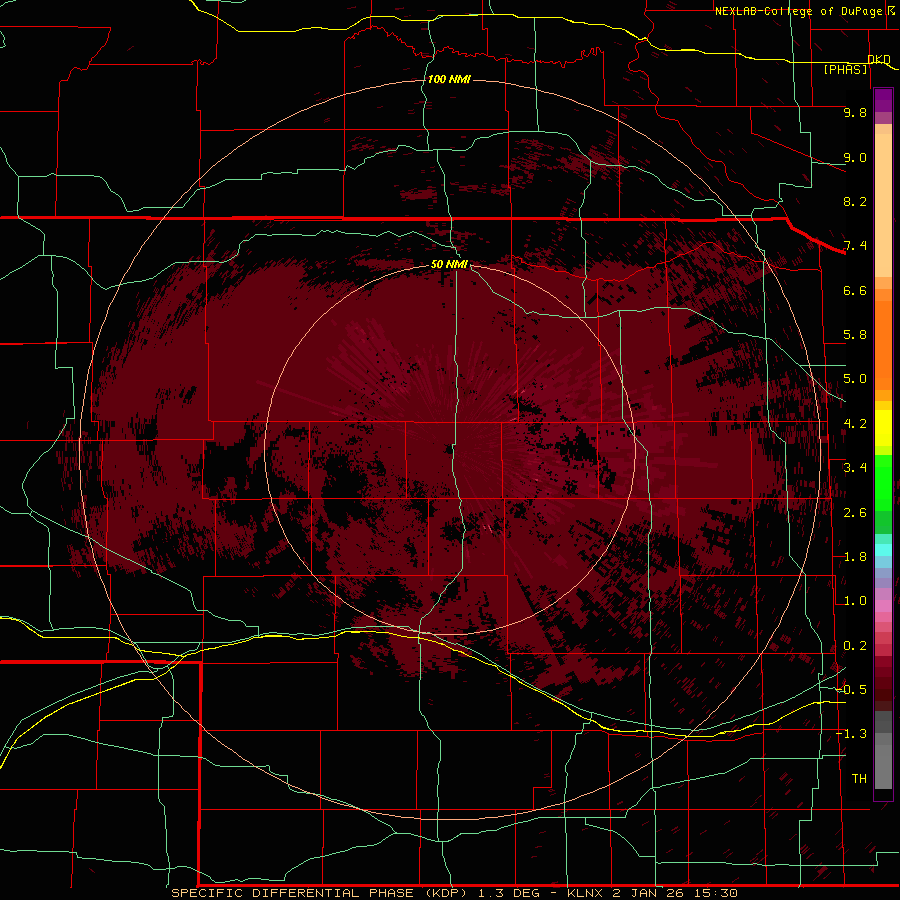This screenshot has height=900, width=900.
Task: Pick the light peach segment of the color bar
Action: point(883,205)
